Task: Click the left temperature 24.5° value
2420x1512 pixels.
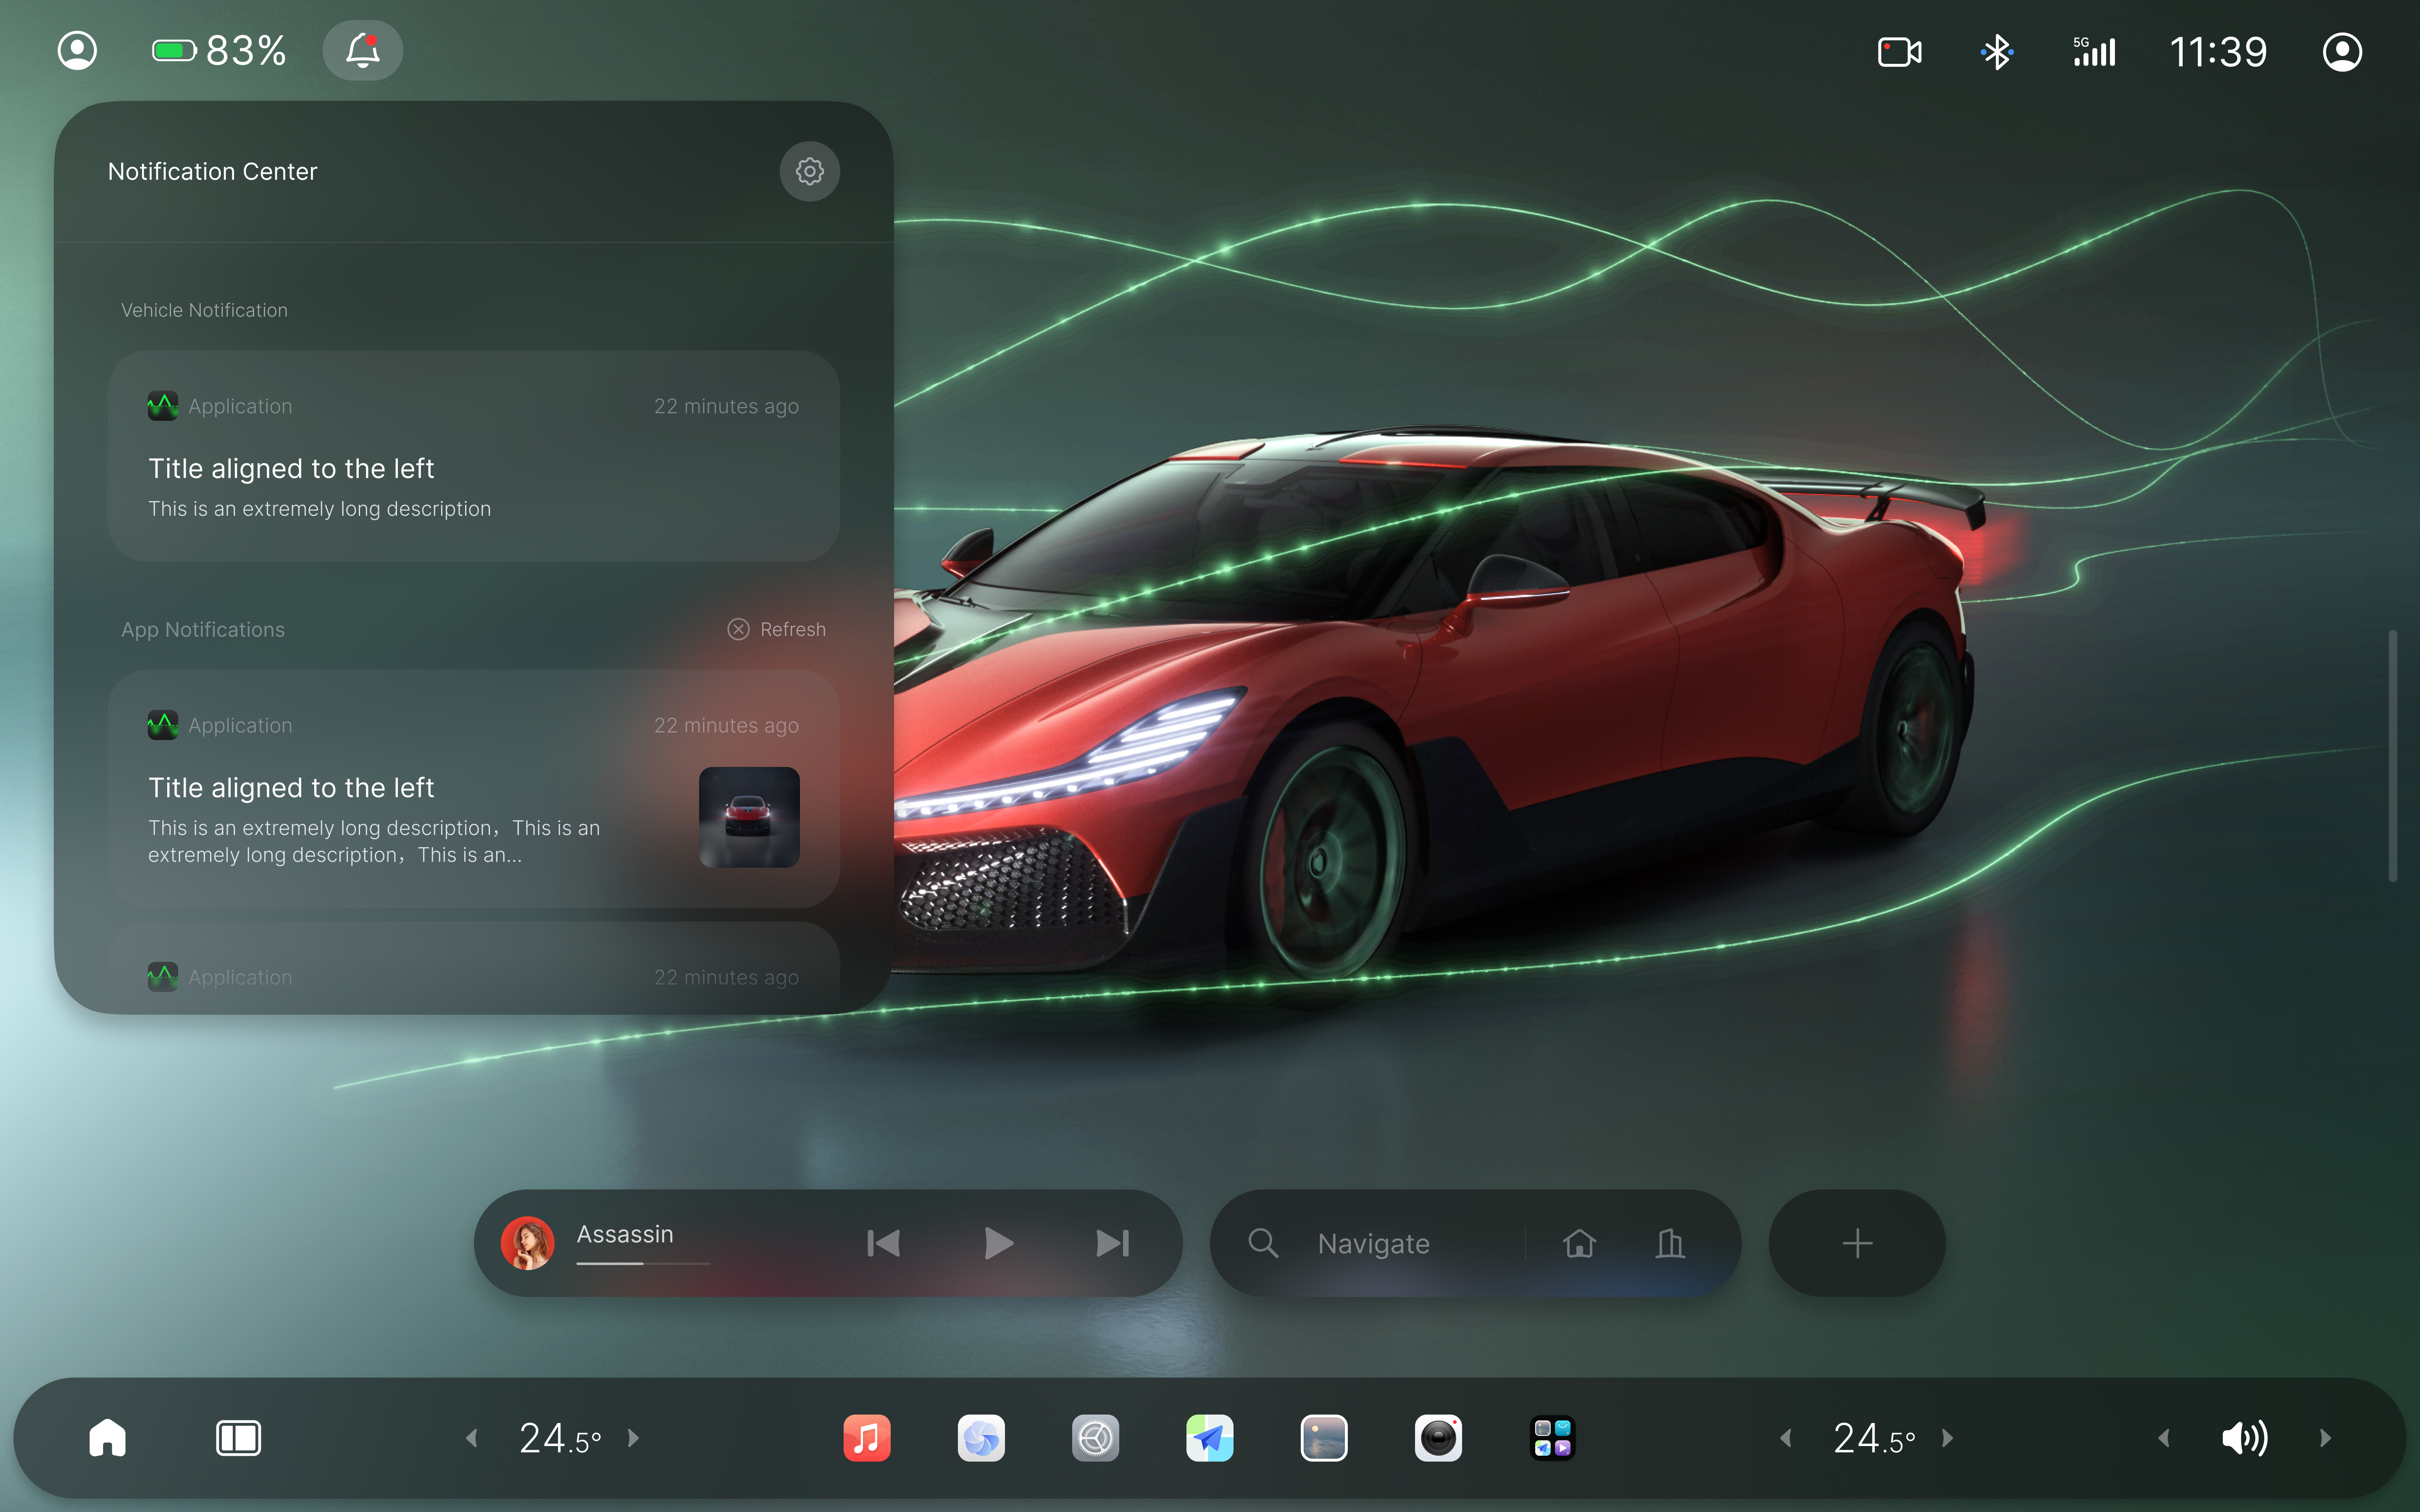Action: pos(560,1438)
